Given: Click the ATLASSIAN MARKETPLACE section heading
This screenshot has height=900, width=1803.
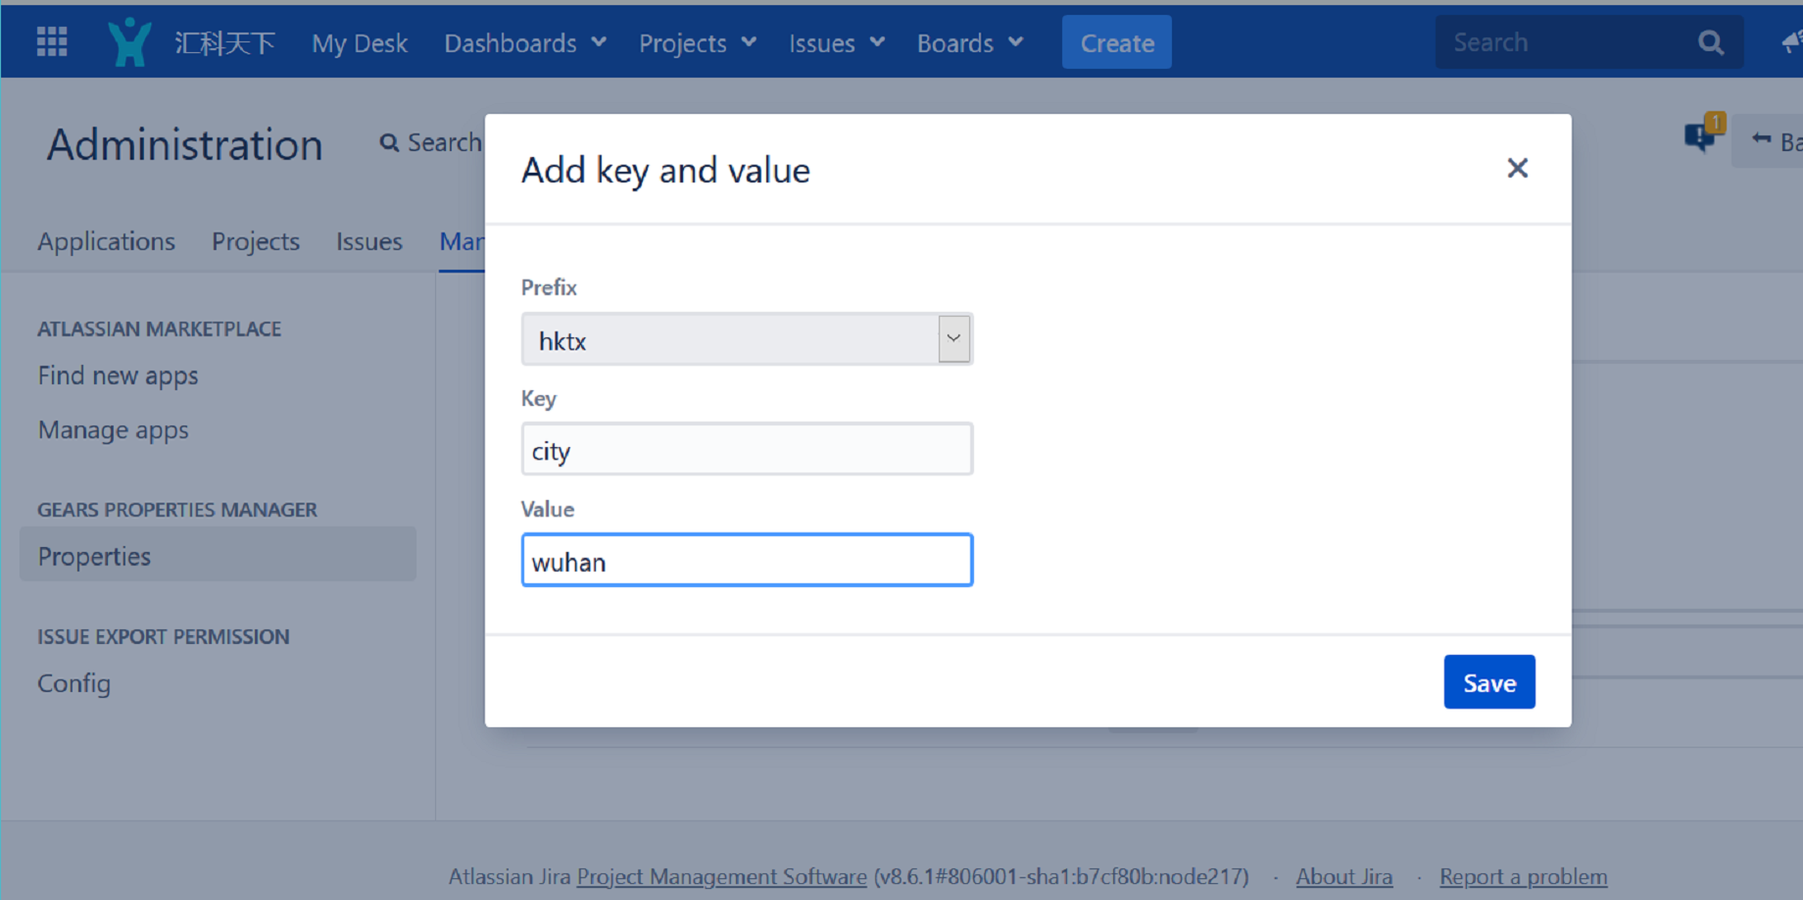Looking at the screenshot, I should [159, 329].
